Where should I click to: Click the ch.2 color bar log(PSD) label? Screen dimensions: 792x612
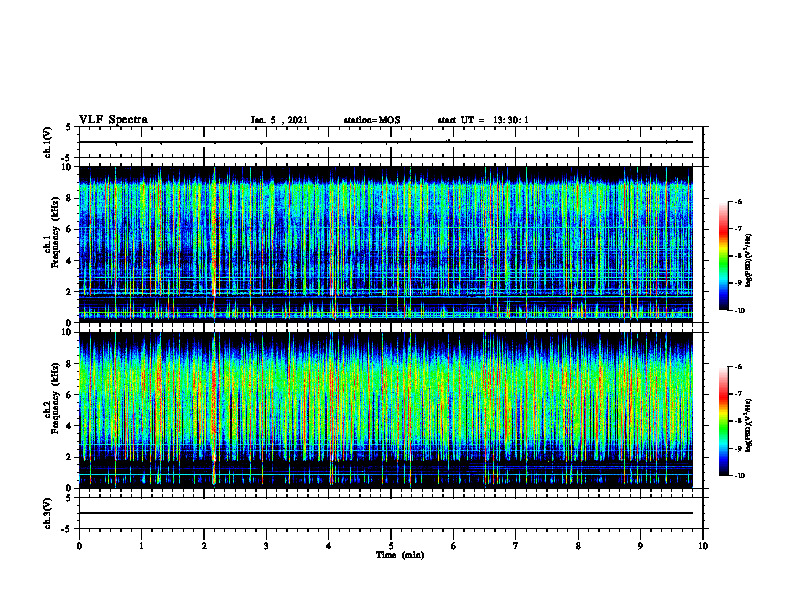coord(749,426)
